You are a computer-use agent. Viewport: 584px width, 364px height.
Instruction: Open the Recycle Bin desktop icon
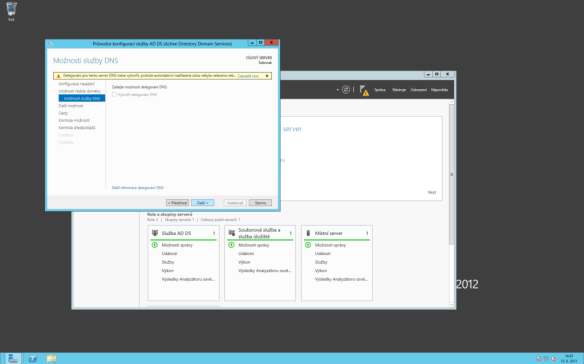tap(11, 11)
